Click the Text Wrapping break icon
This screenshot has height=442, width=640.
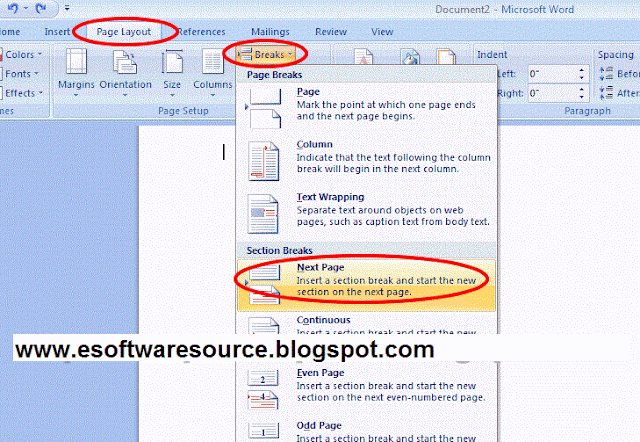coord(263,214)
